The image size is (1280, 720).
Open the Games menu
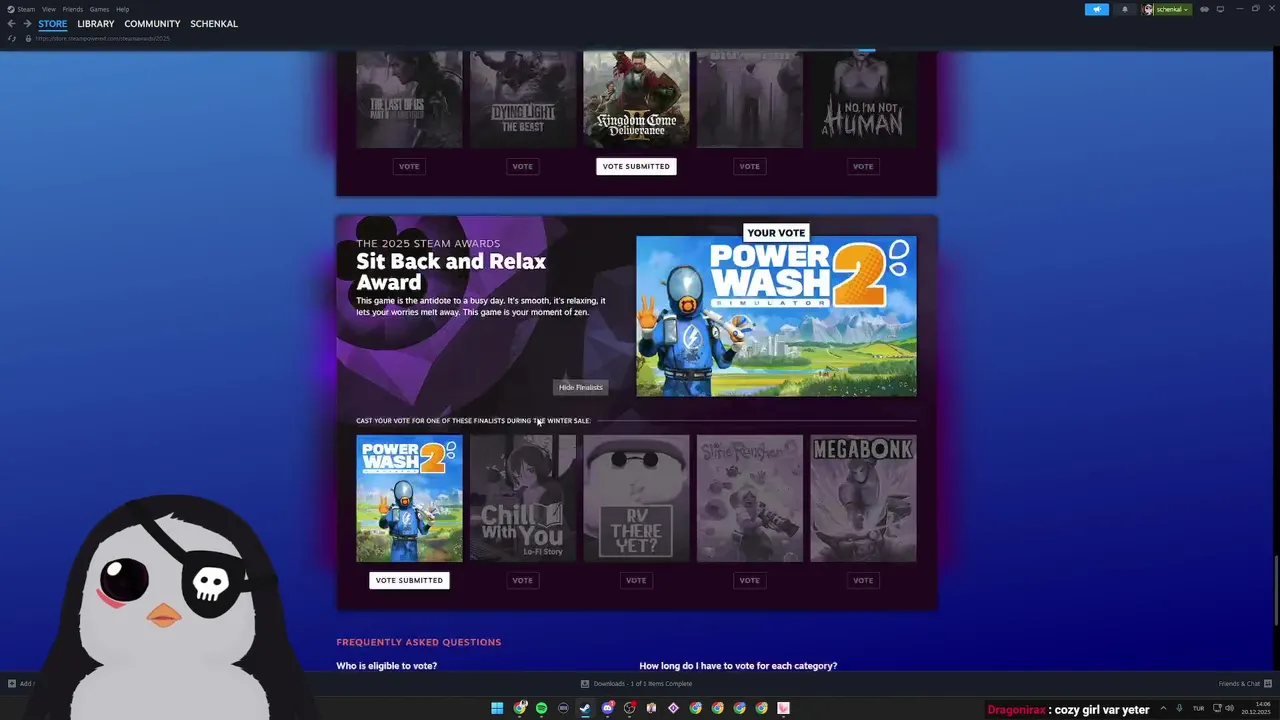[99, 9]
